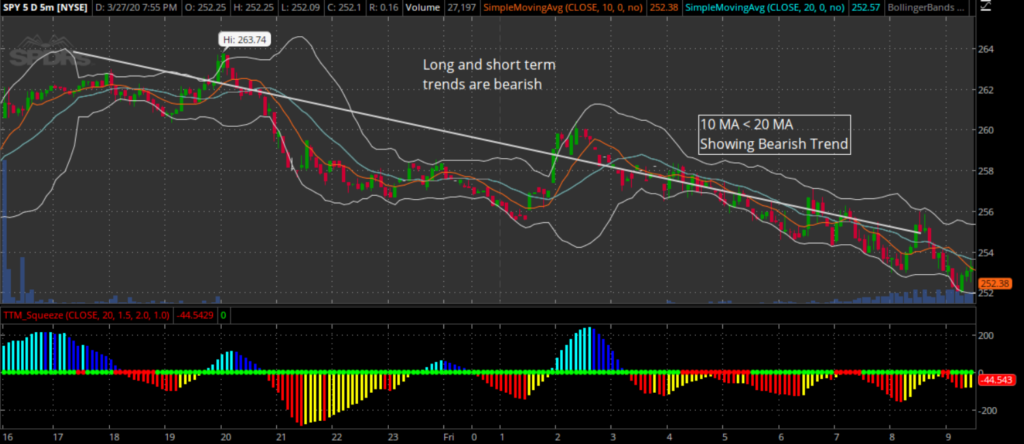Click the 254 price axis label

coord(987,253)
